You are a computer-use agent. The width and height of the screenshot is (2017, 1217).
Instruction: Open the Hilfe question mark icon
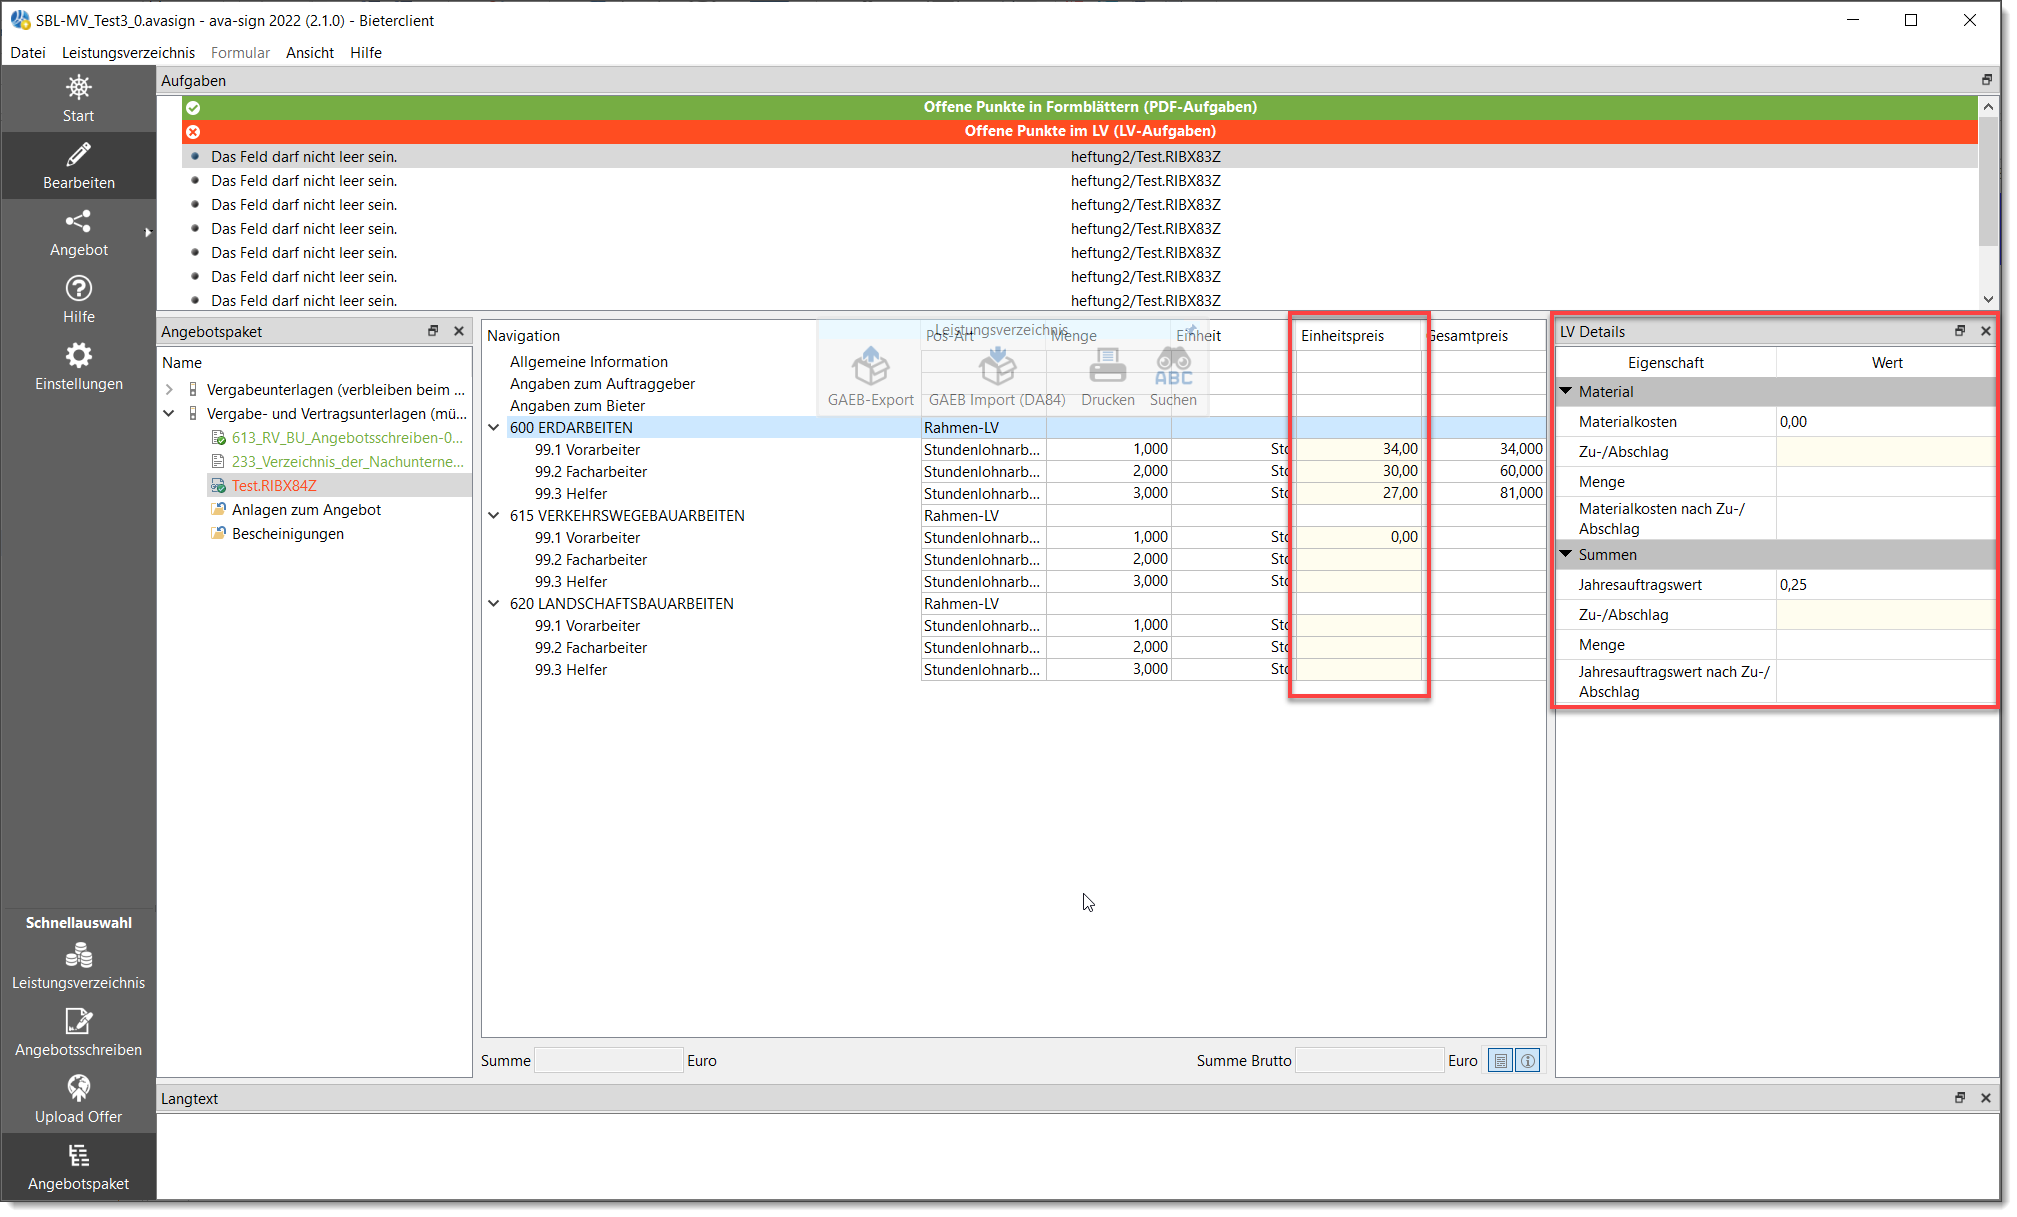click(78, 288)
